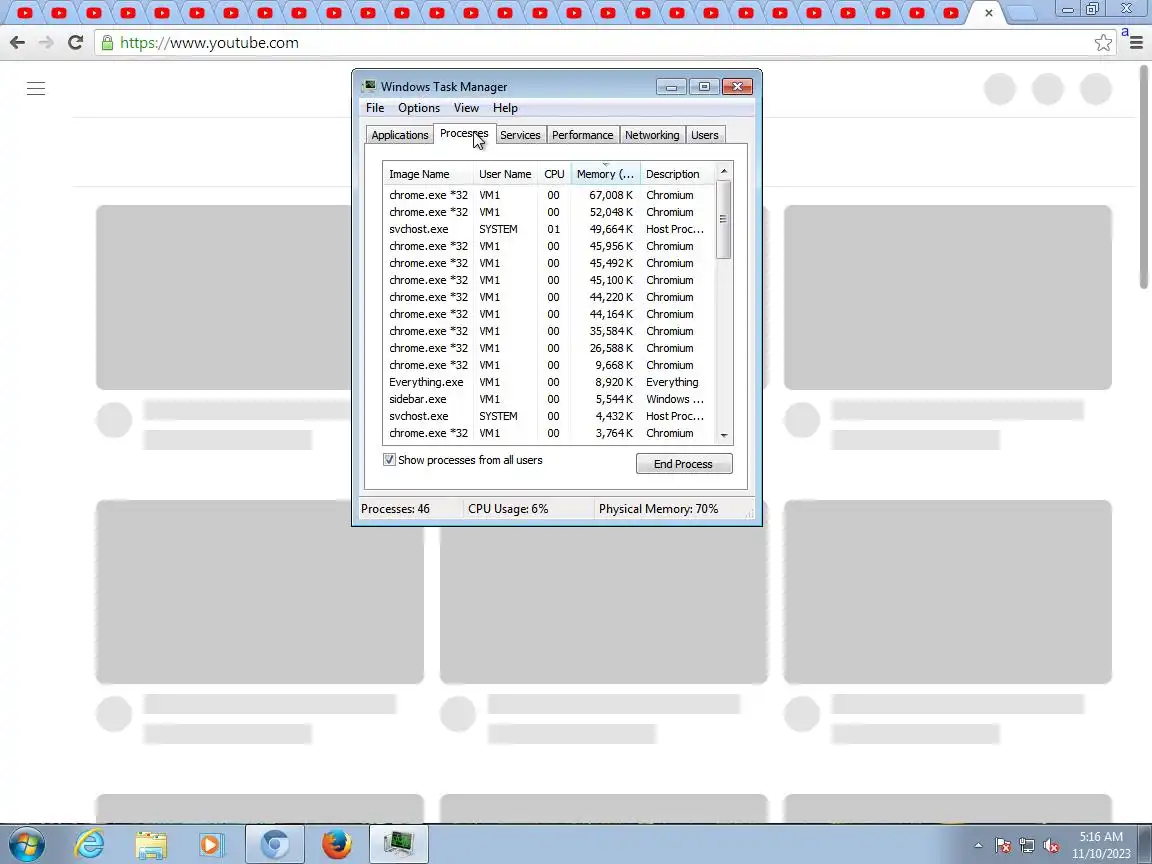Close the active Chrome tab

[989, 12]
